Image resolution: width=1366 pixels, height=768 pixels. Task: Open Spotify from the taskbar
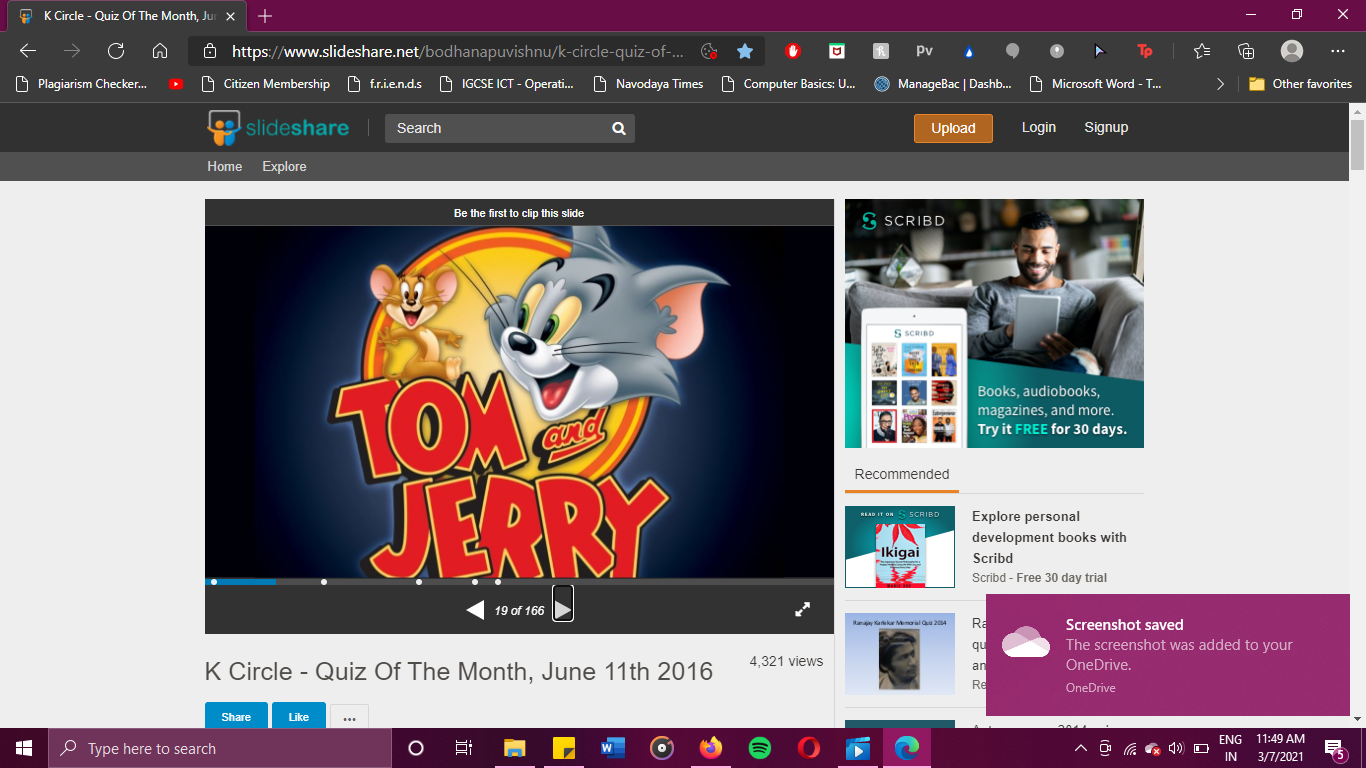760,748
